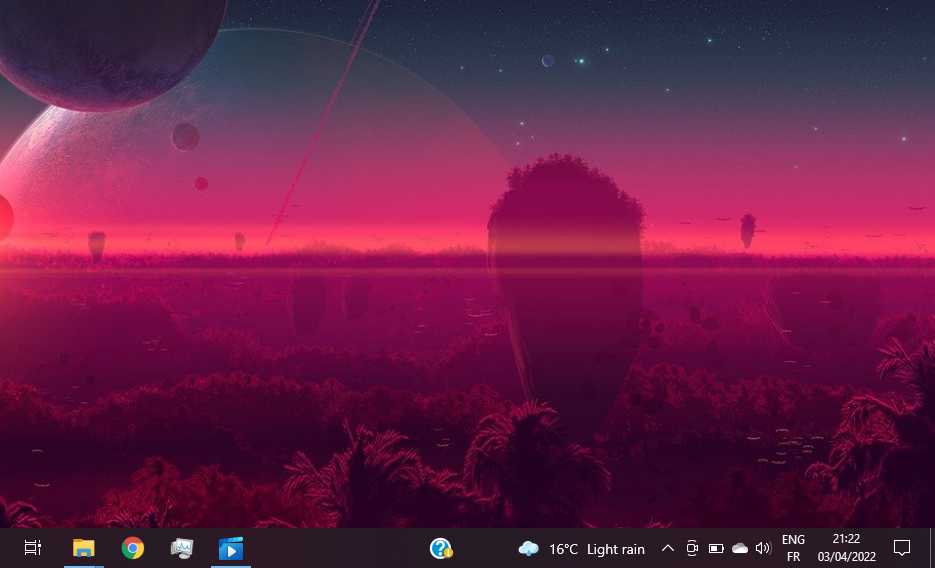This screenshot has height=568, width=935.
Task: Open the weather widget showing 16°C Light rain
Action: (581, 549)
